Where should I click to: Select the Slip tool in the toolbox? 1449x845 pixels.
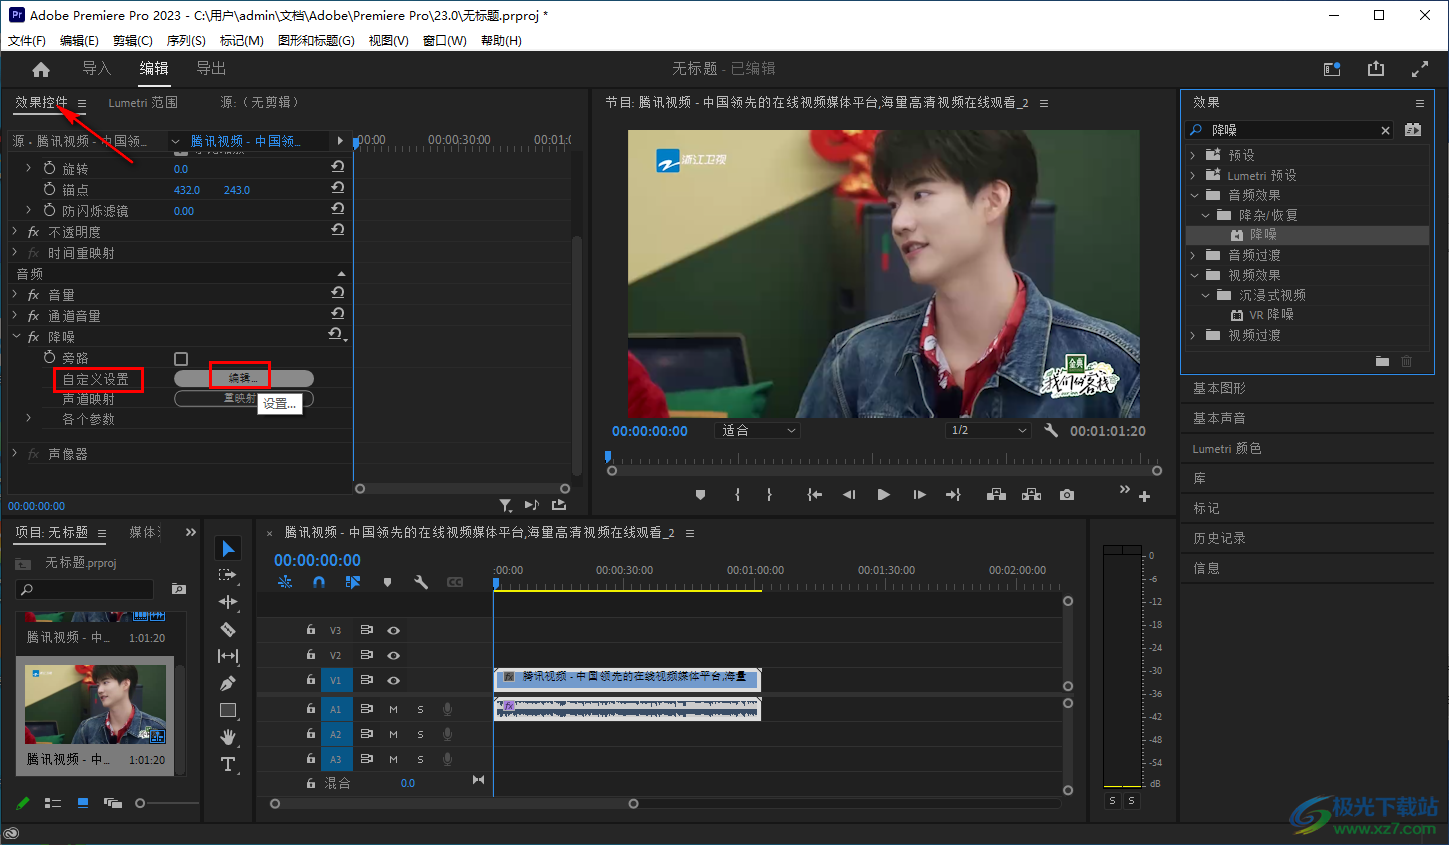pos(228,656)
